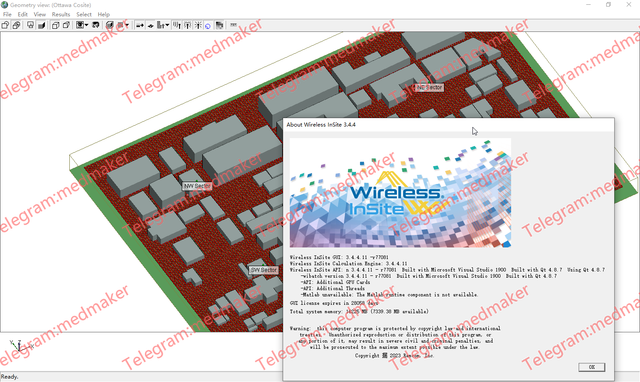Click the horizontal arrow toolbar icon
Image resolution: width=640 pixels, height=382 pixels.
pos(140,25)
